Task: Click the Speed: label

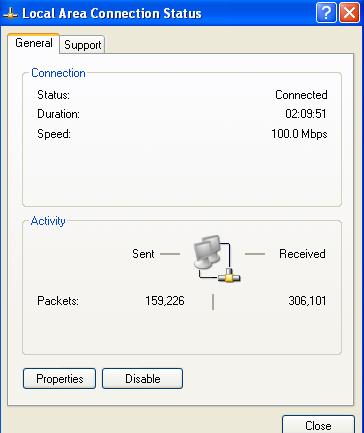Action: coord(54,134)
